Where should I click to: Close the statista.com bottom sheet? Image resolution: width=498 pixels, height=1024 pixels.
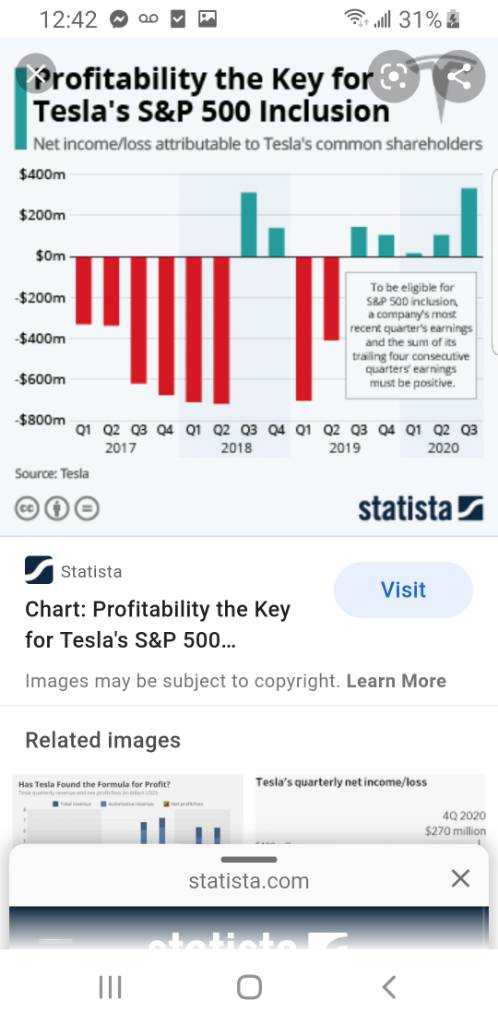[460, 878]
